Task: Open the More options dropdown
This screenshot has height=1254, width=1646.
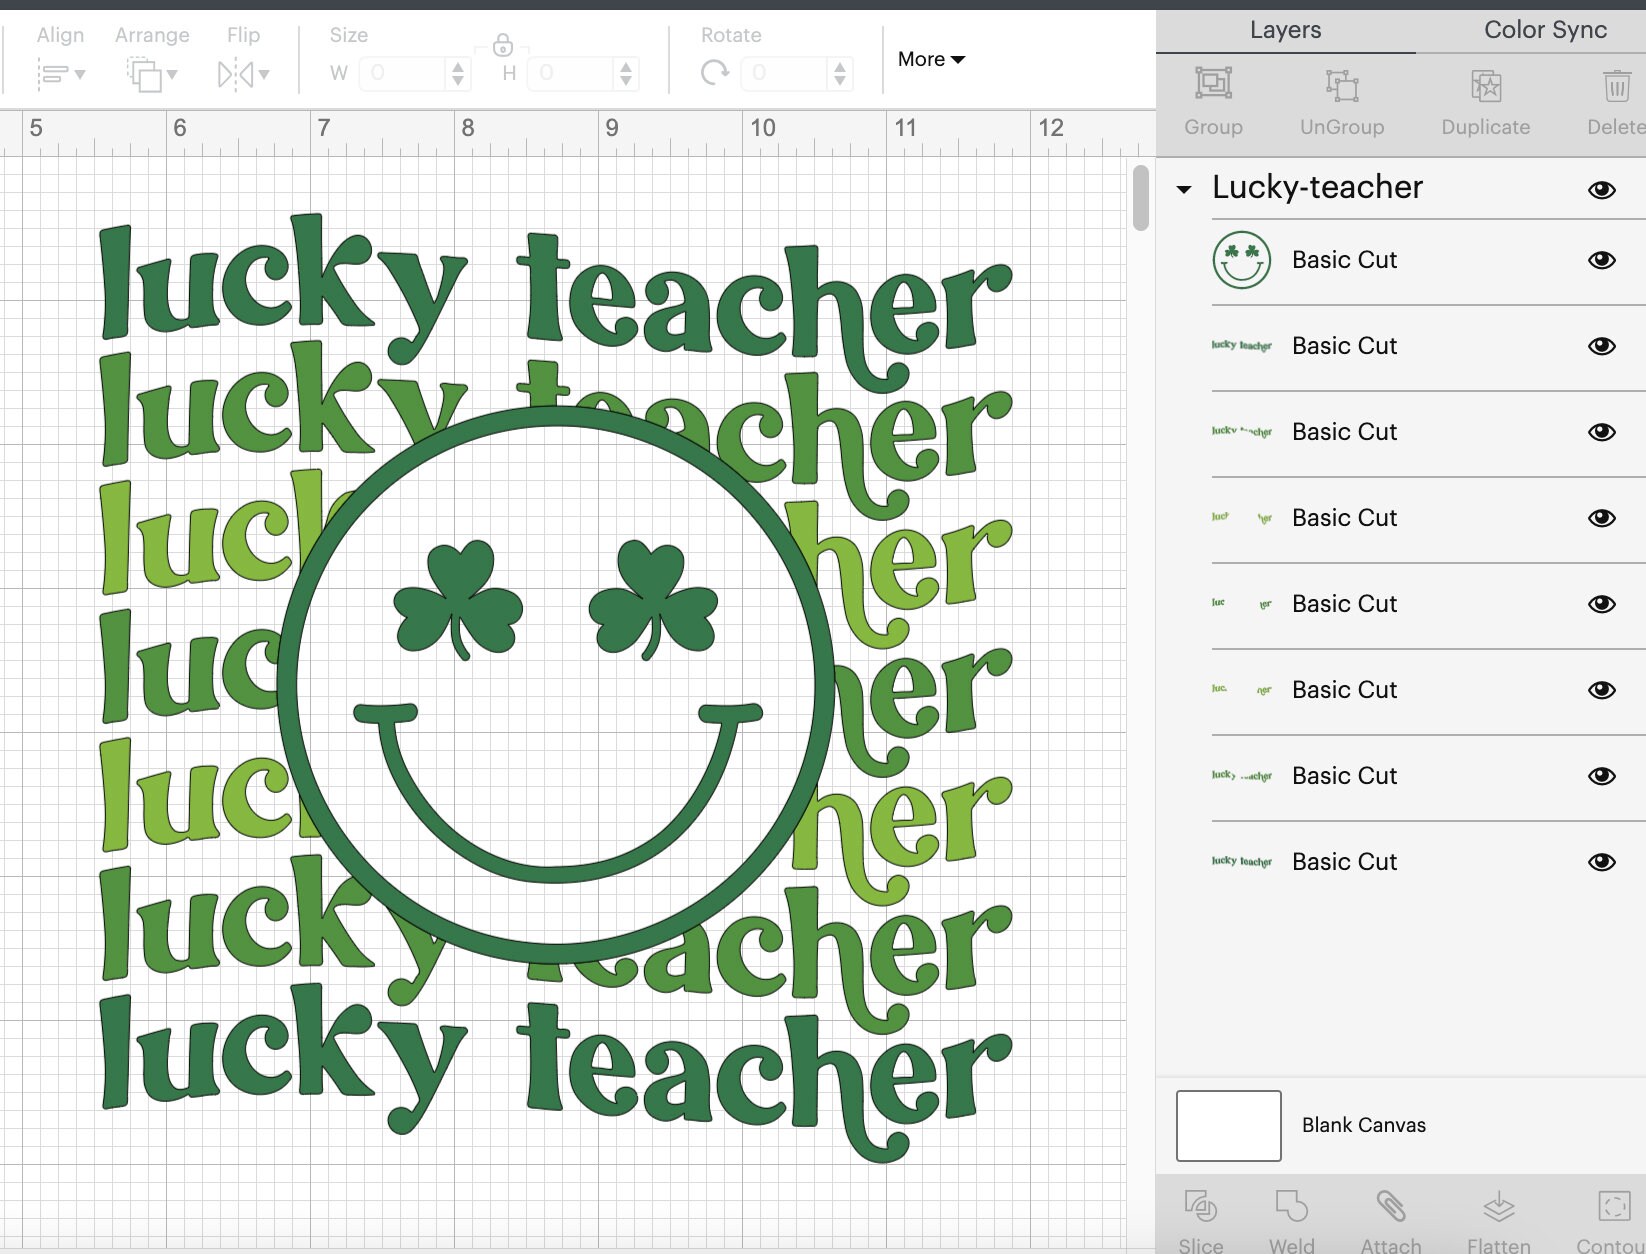Action: [929, 59]
